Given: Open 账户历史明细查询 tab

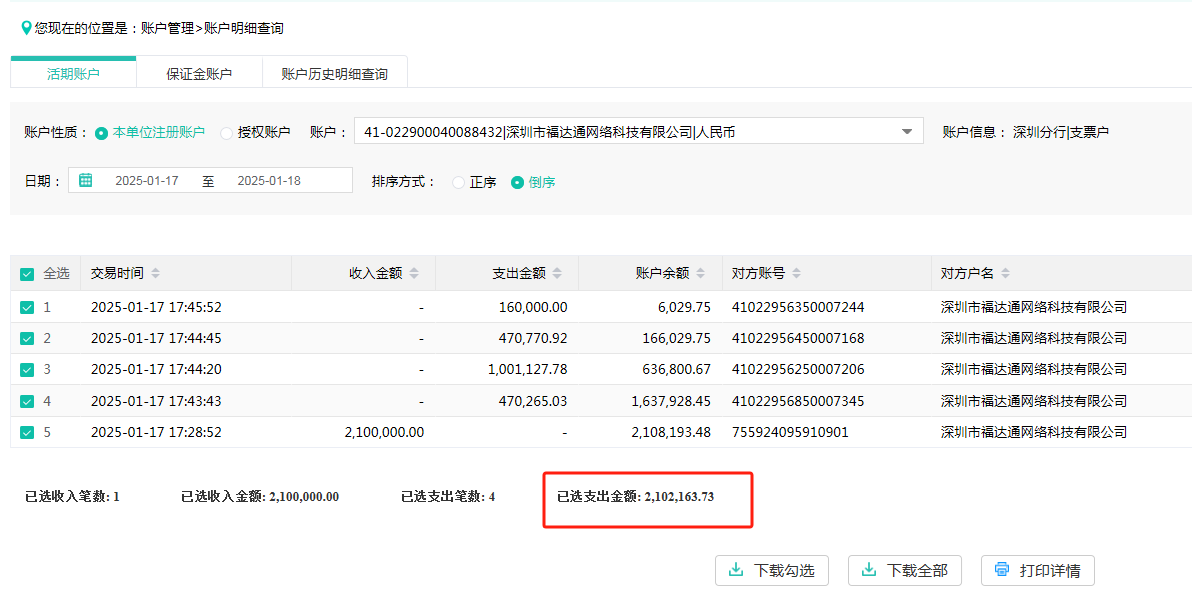Looking at the screenshot, I should coord(334,74).
